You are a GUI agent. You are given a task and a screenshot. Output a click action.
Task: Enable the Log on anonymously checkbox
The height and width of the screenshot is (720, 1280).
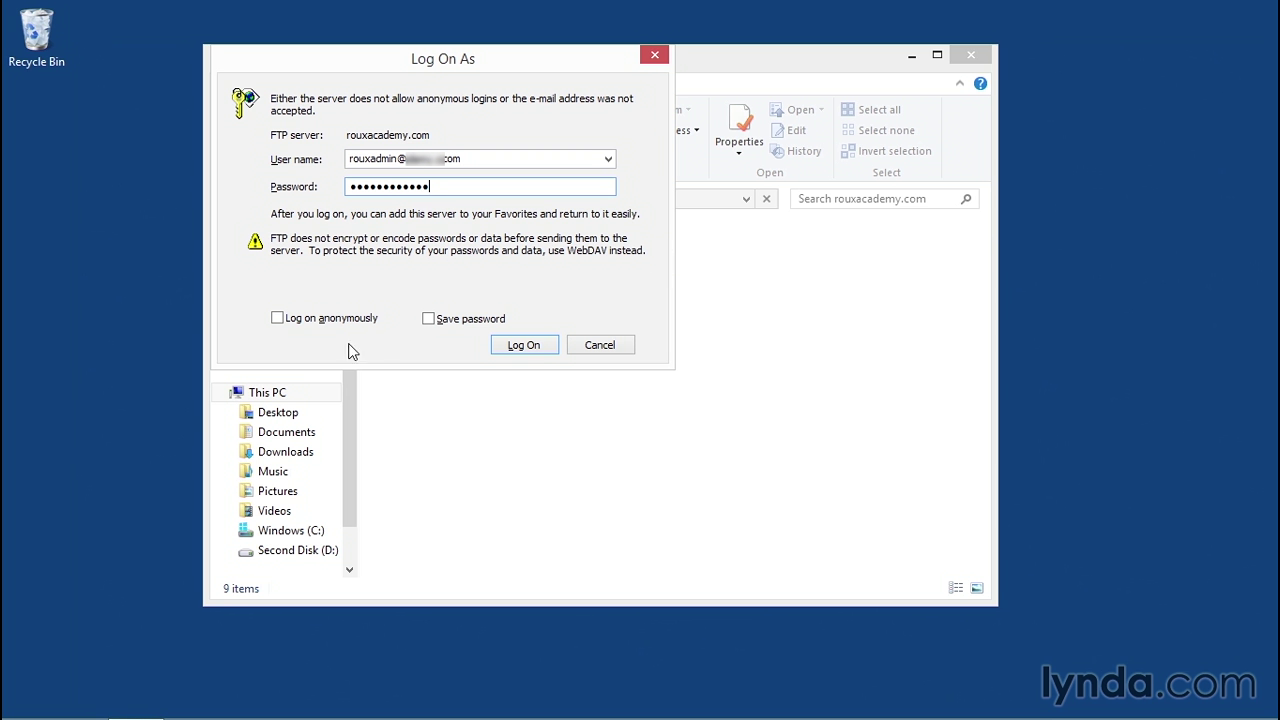click(x=277, y=318)
